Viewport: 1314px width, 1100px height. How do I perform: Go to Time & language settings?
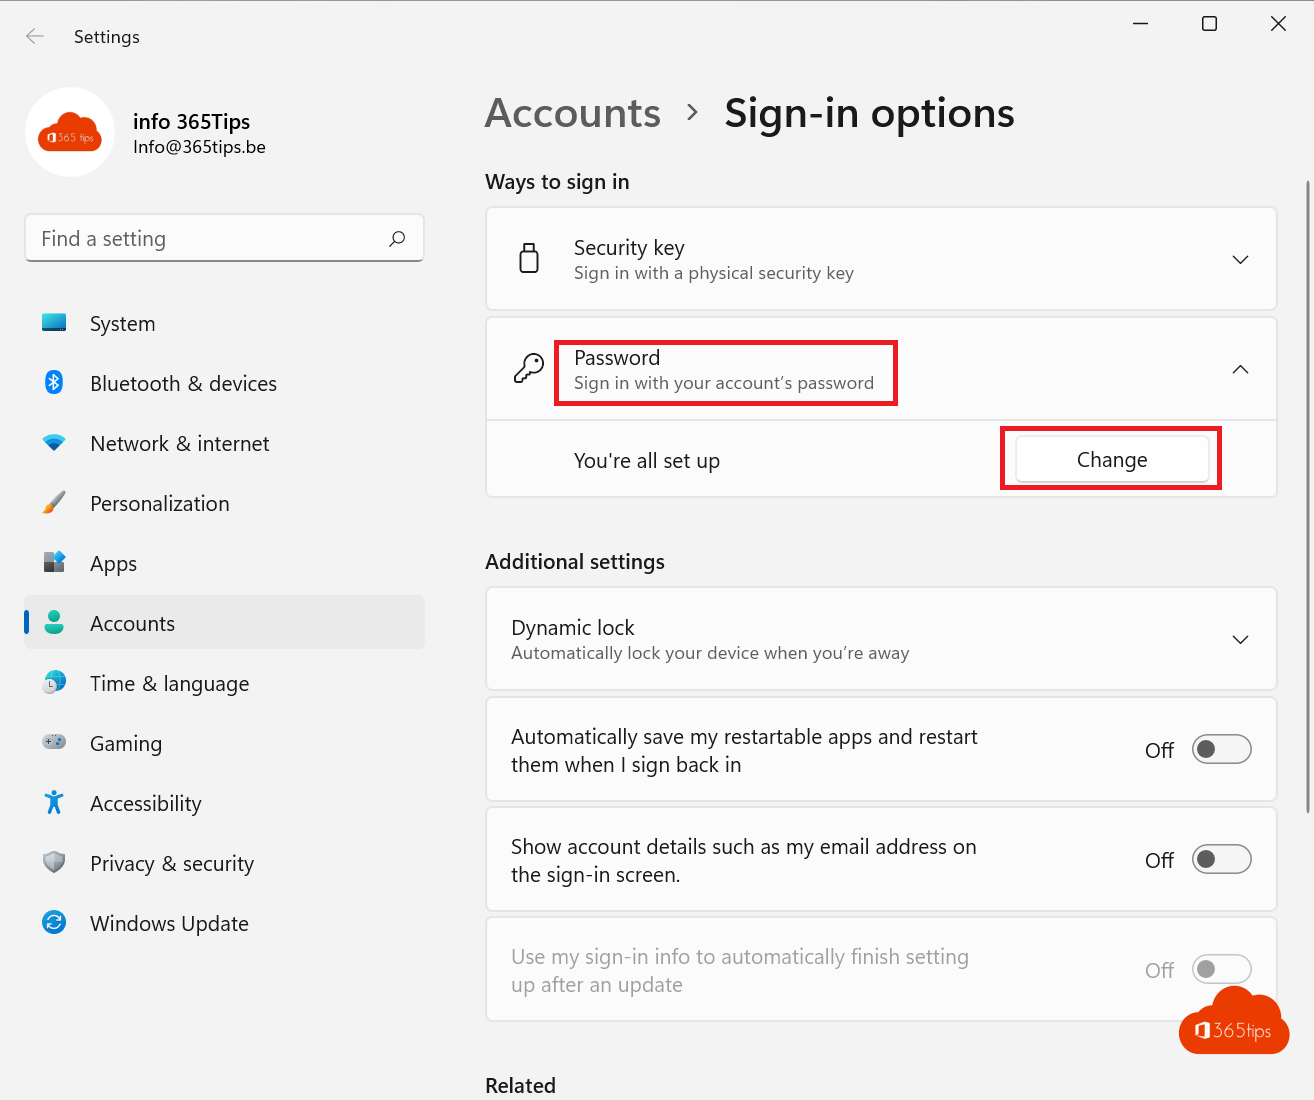pos(169,684)
